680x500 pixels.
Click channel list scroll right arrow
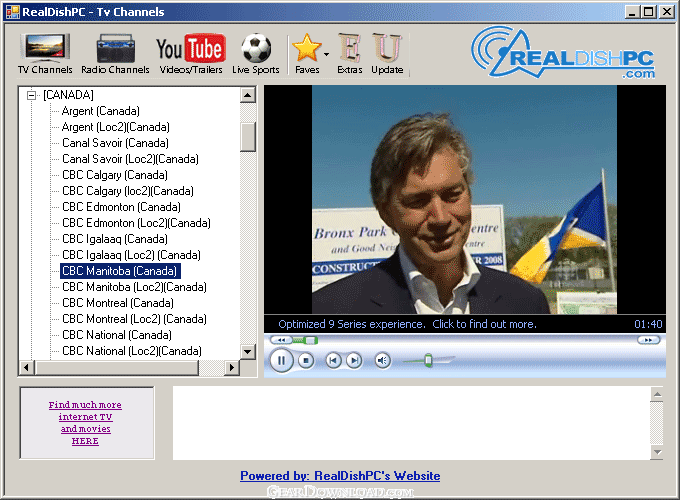point(232,368)
